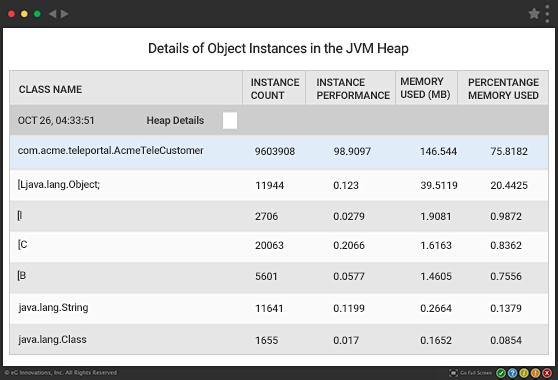Click the eG Innovations copyright text
558x380 pixels.
[60, 373]
